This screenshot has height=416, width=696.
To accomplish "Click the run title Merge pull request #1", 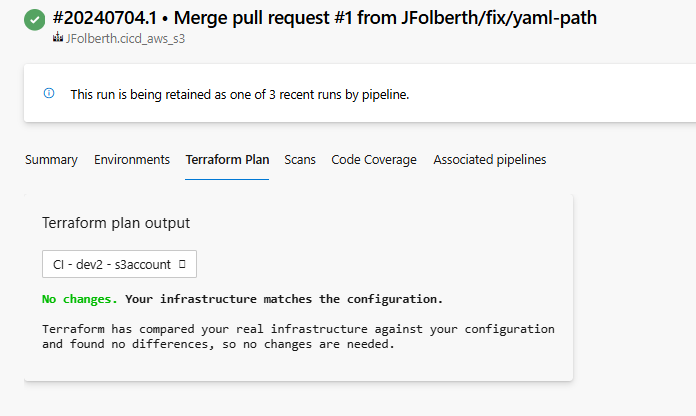I will (385, 18).
